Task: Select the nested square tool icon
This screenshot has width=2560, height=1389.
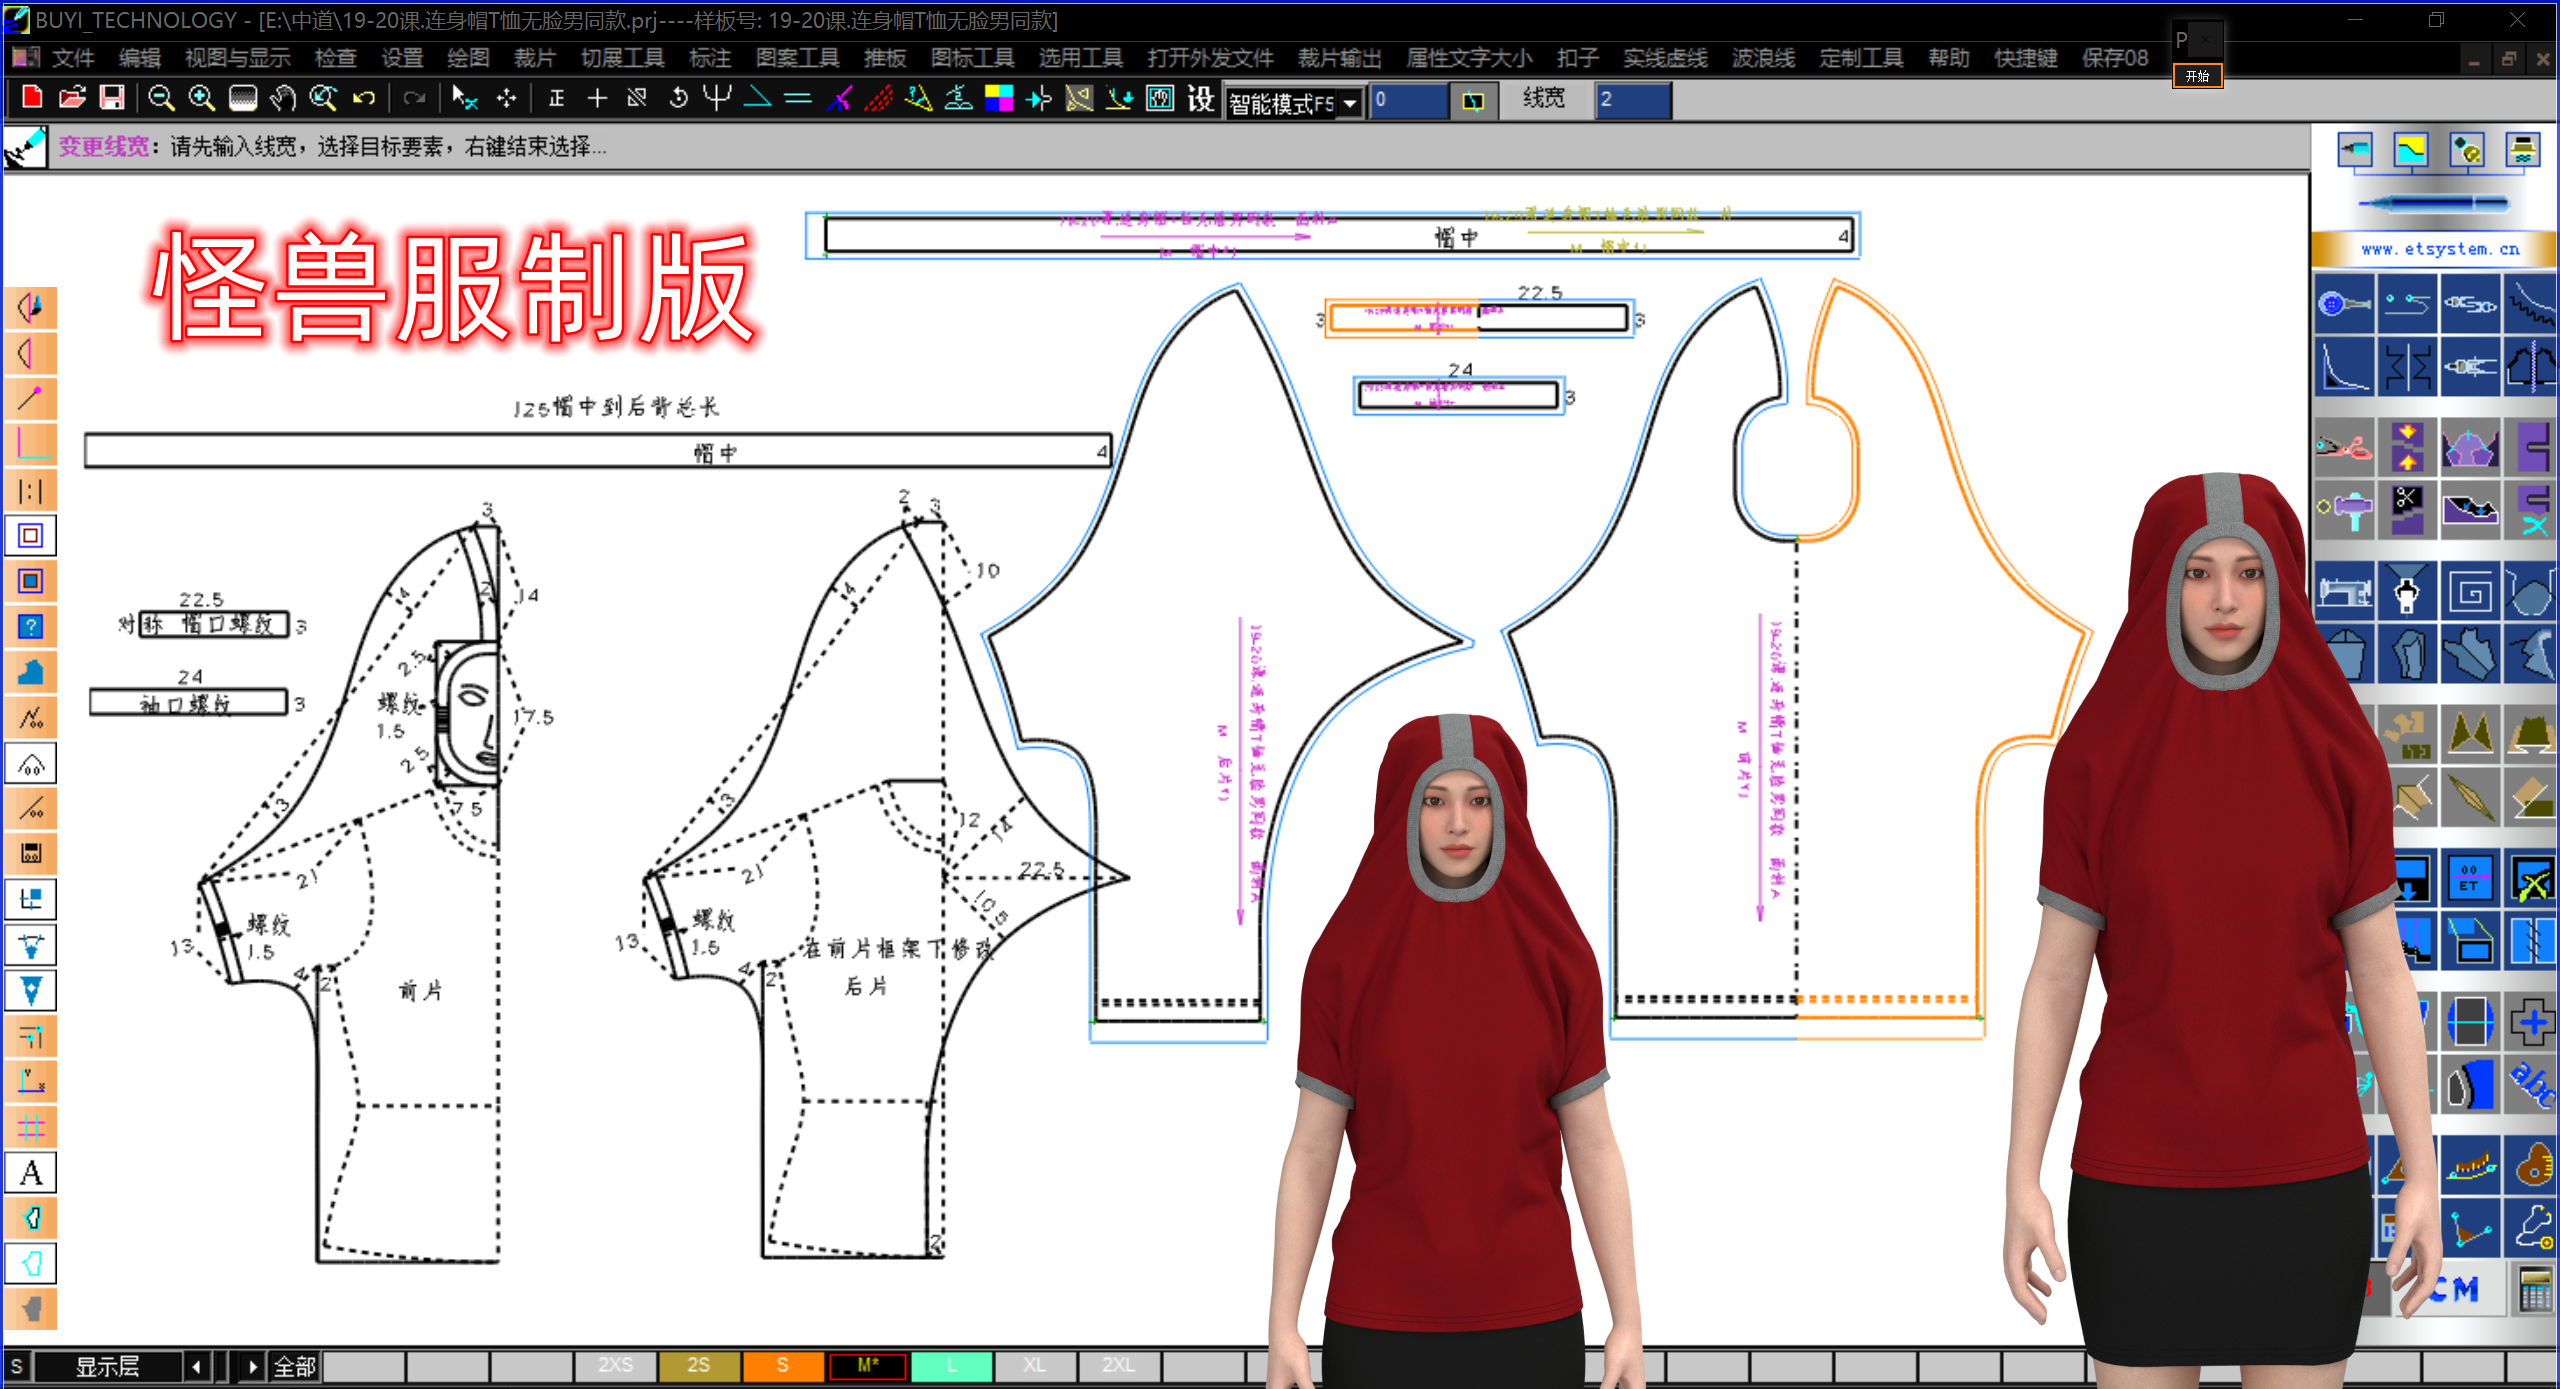Action: 31,535
